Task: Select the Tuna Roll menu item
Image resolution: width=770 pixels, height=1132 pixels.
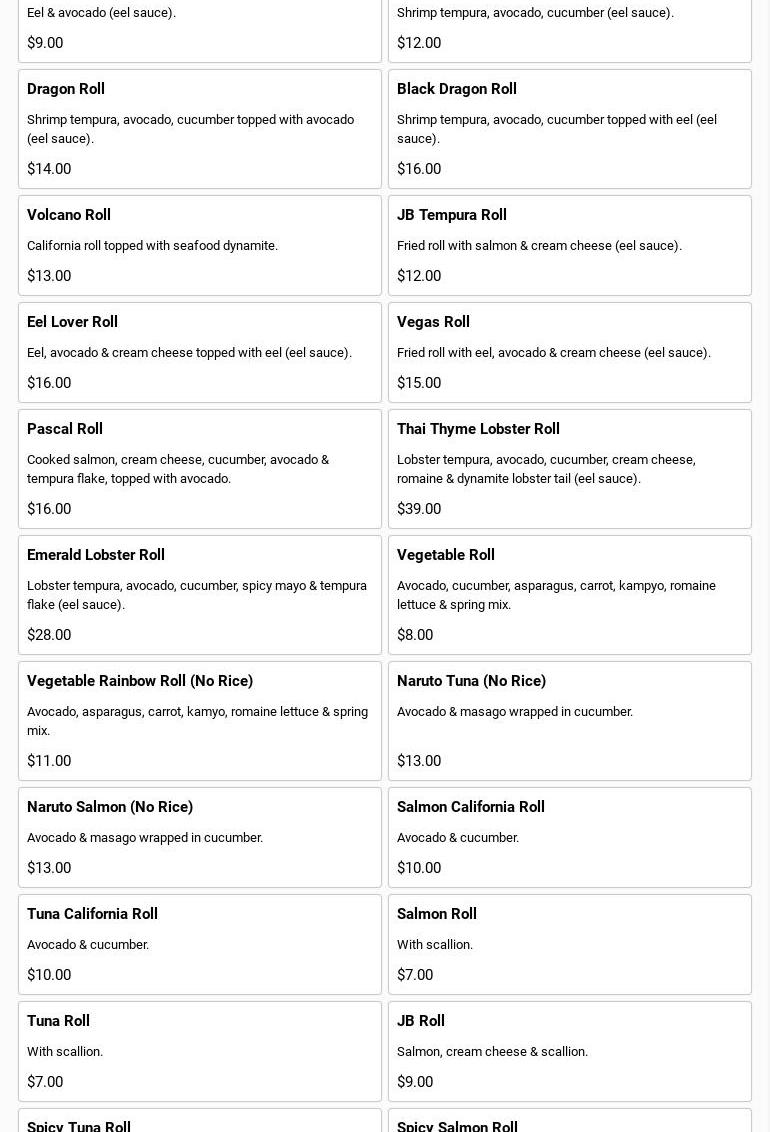Action: click(199, 1051)
